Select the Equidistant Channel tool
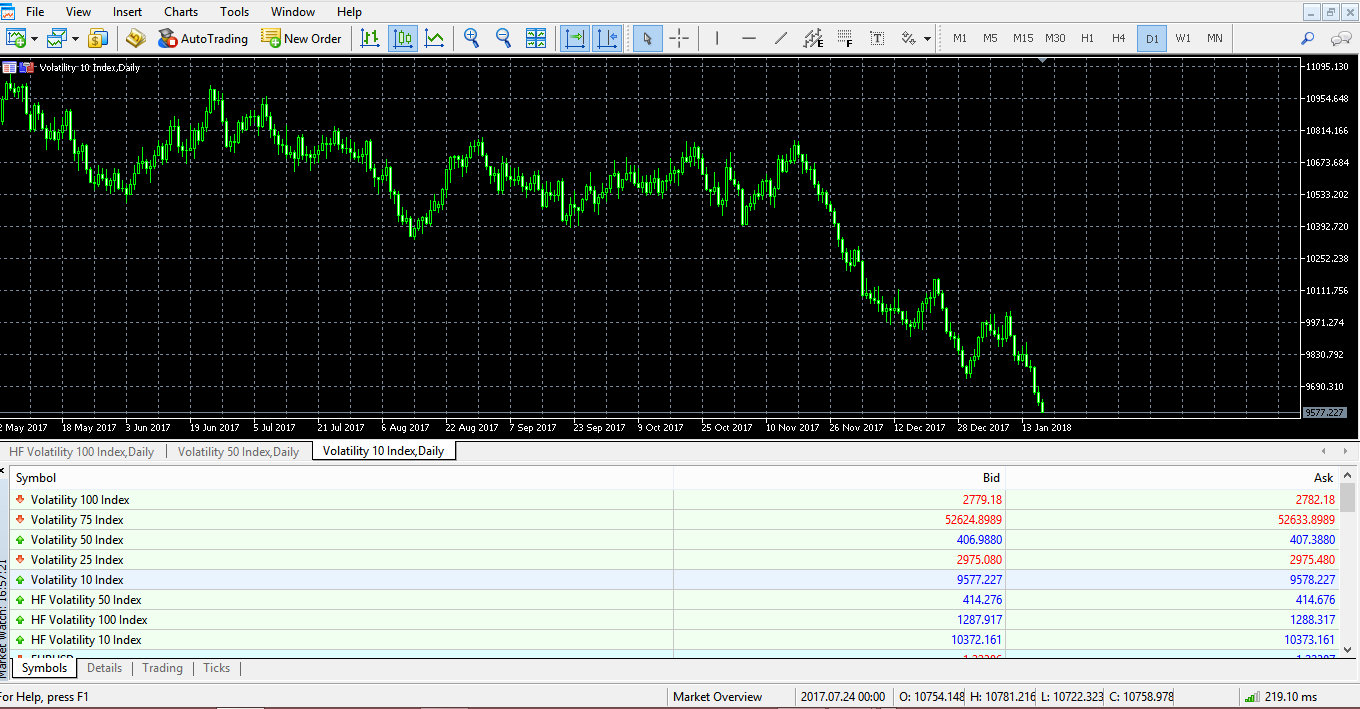Screen dimensions: 1360x709 813,39
